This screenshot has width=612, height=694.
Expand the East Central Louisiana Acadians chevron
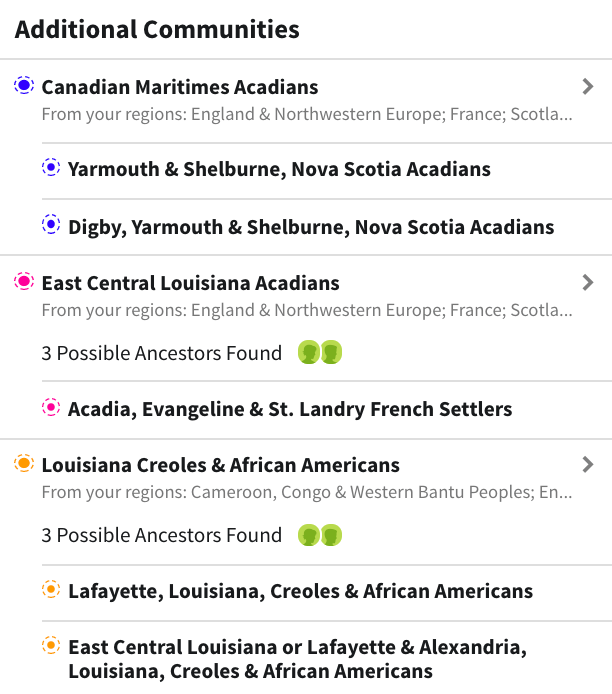[x=588, y=283]
